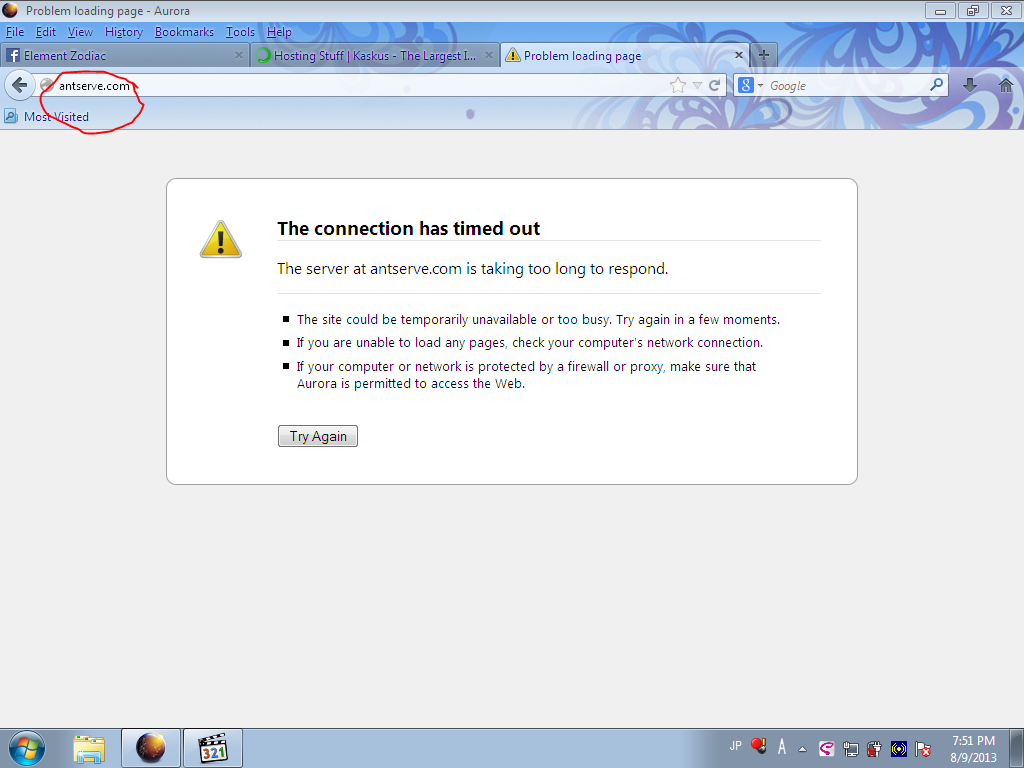
Task: Click the 'protected by a firewall or proxy' line
Action: click(526, 375)
